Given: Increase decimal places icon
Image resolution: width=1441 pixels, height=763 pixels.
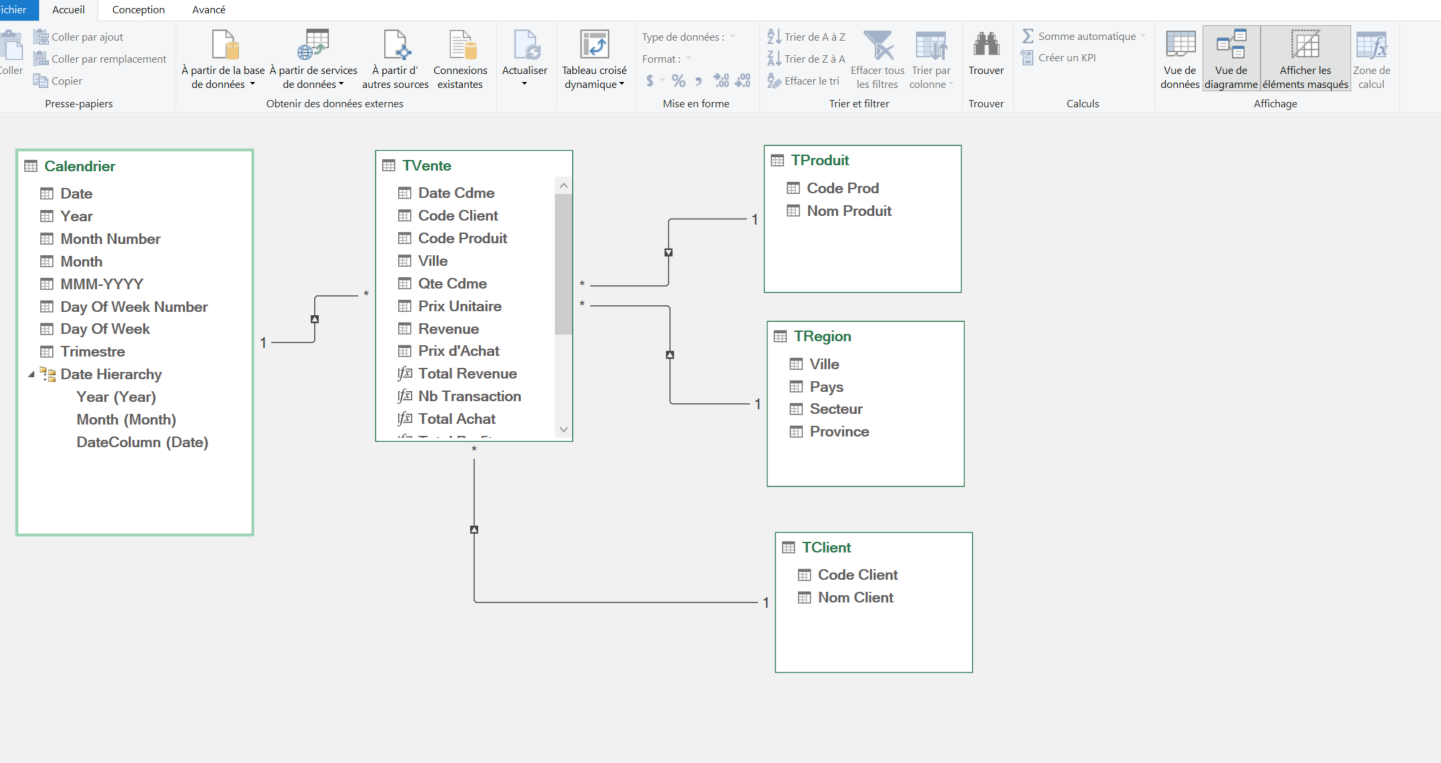Looking at the screenshot, I should pyautogui.click(x=722, y=81).
